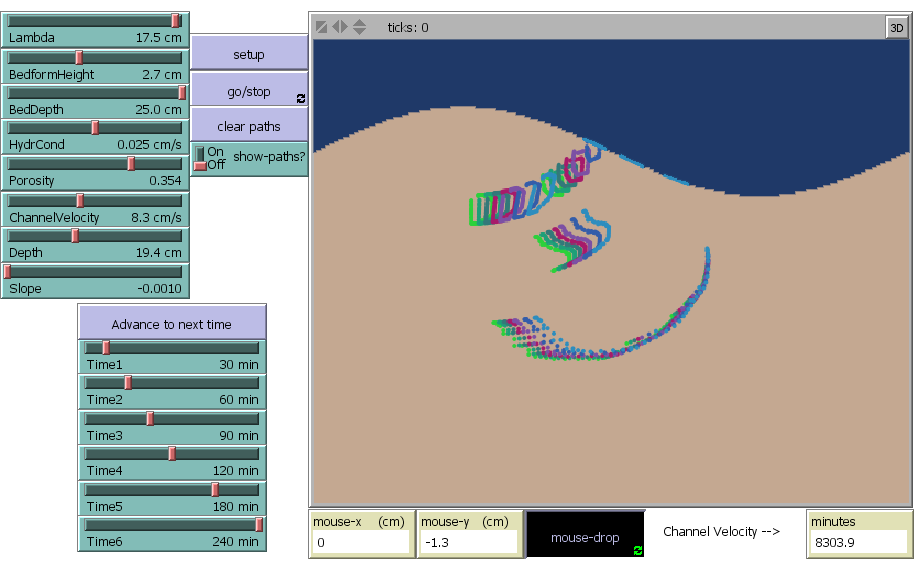
Task: Click the Time4 slider handle
Action: [x=172, y=454]
